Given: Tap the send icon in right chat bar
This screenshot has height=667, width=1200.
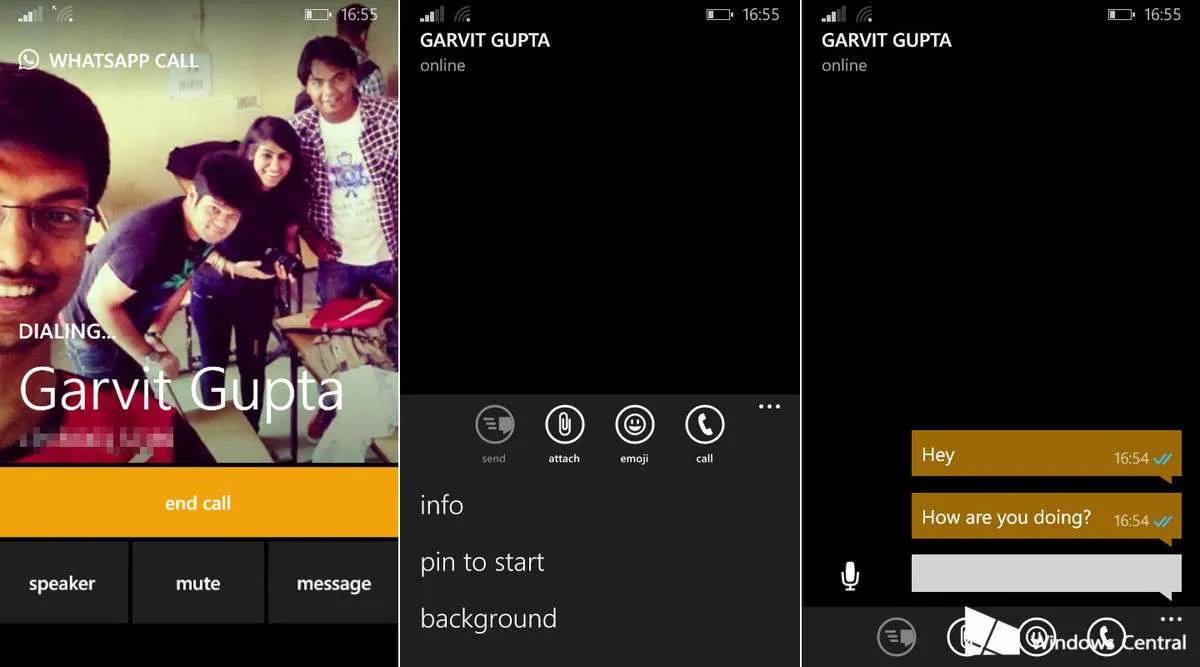Looking at the screenshot, I should 897,637.
